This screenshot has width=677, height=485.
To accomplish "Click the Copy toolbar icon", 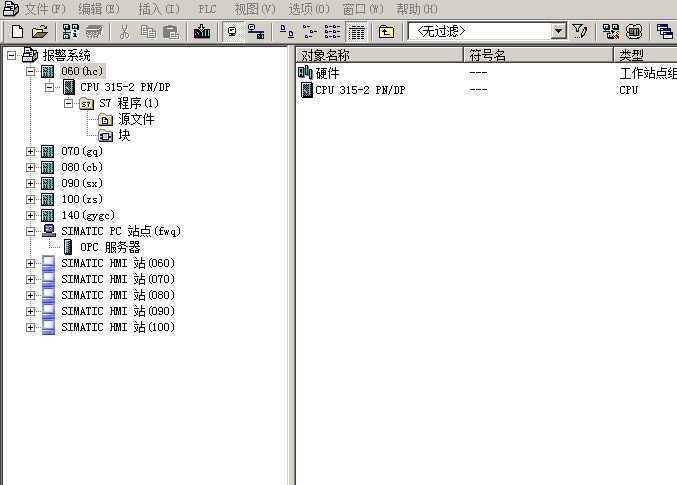I will [x=148, y=32].
